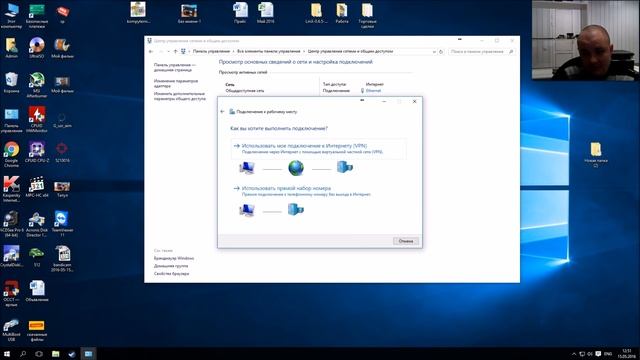The width and height of the screenshot is (640, 360).
Task: Open the Windows Start menu
Action: 7,354
